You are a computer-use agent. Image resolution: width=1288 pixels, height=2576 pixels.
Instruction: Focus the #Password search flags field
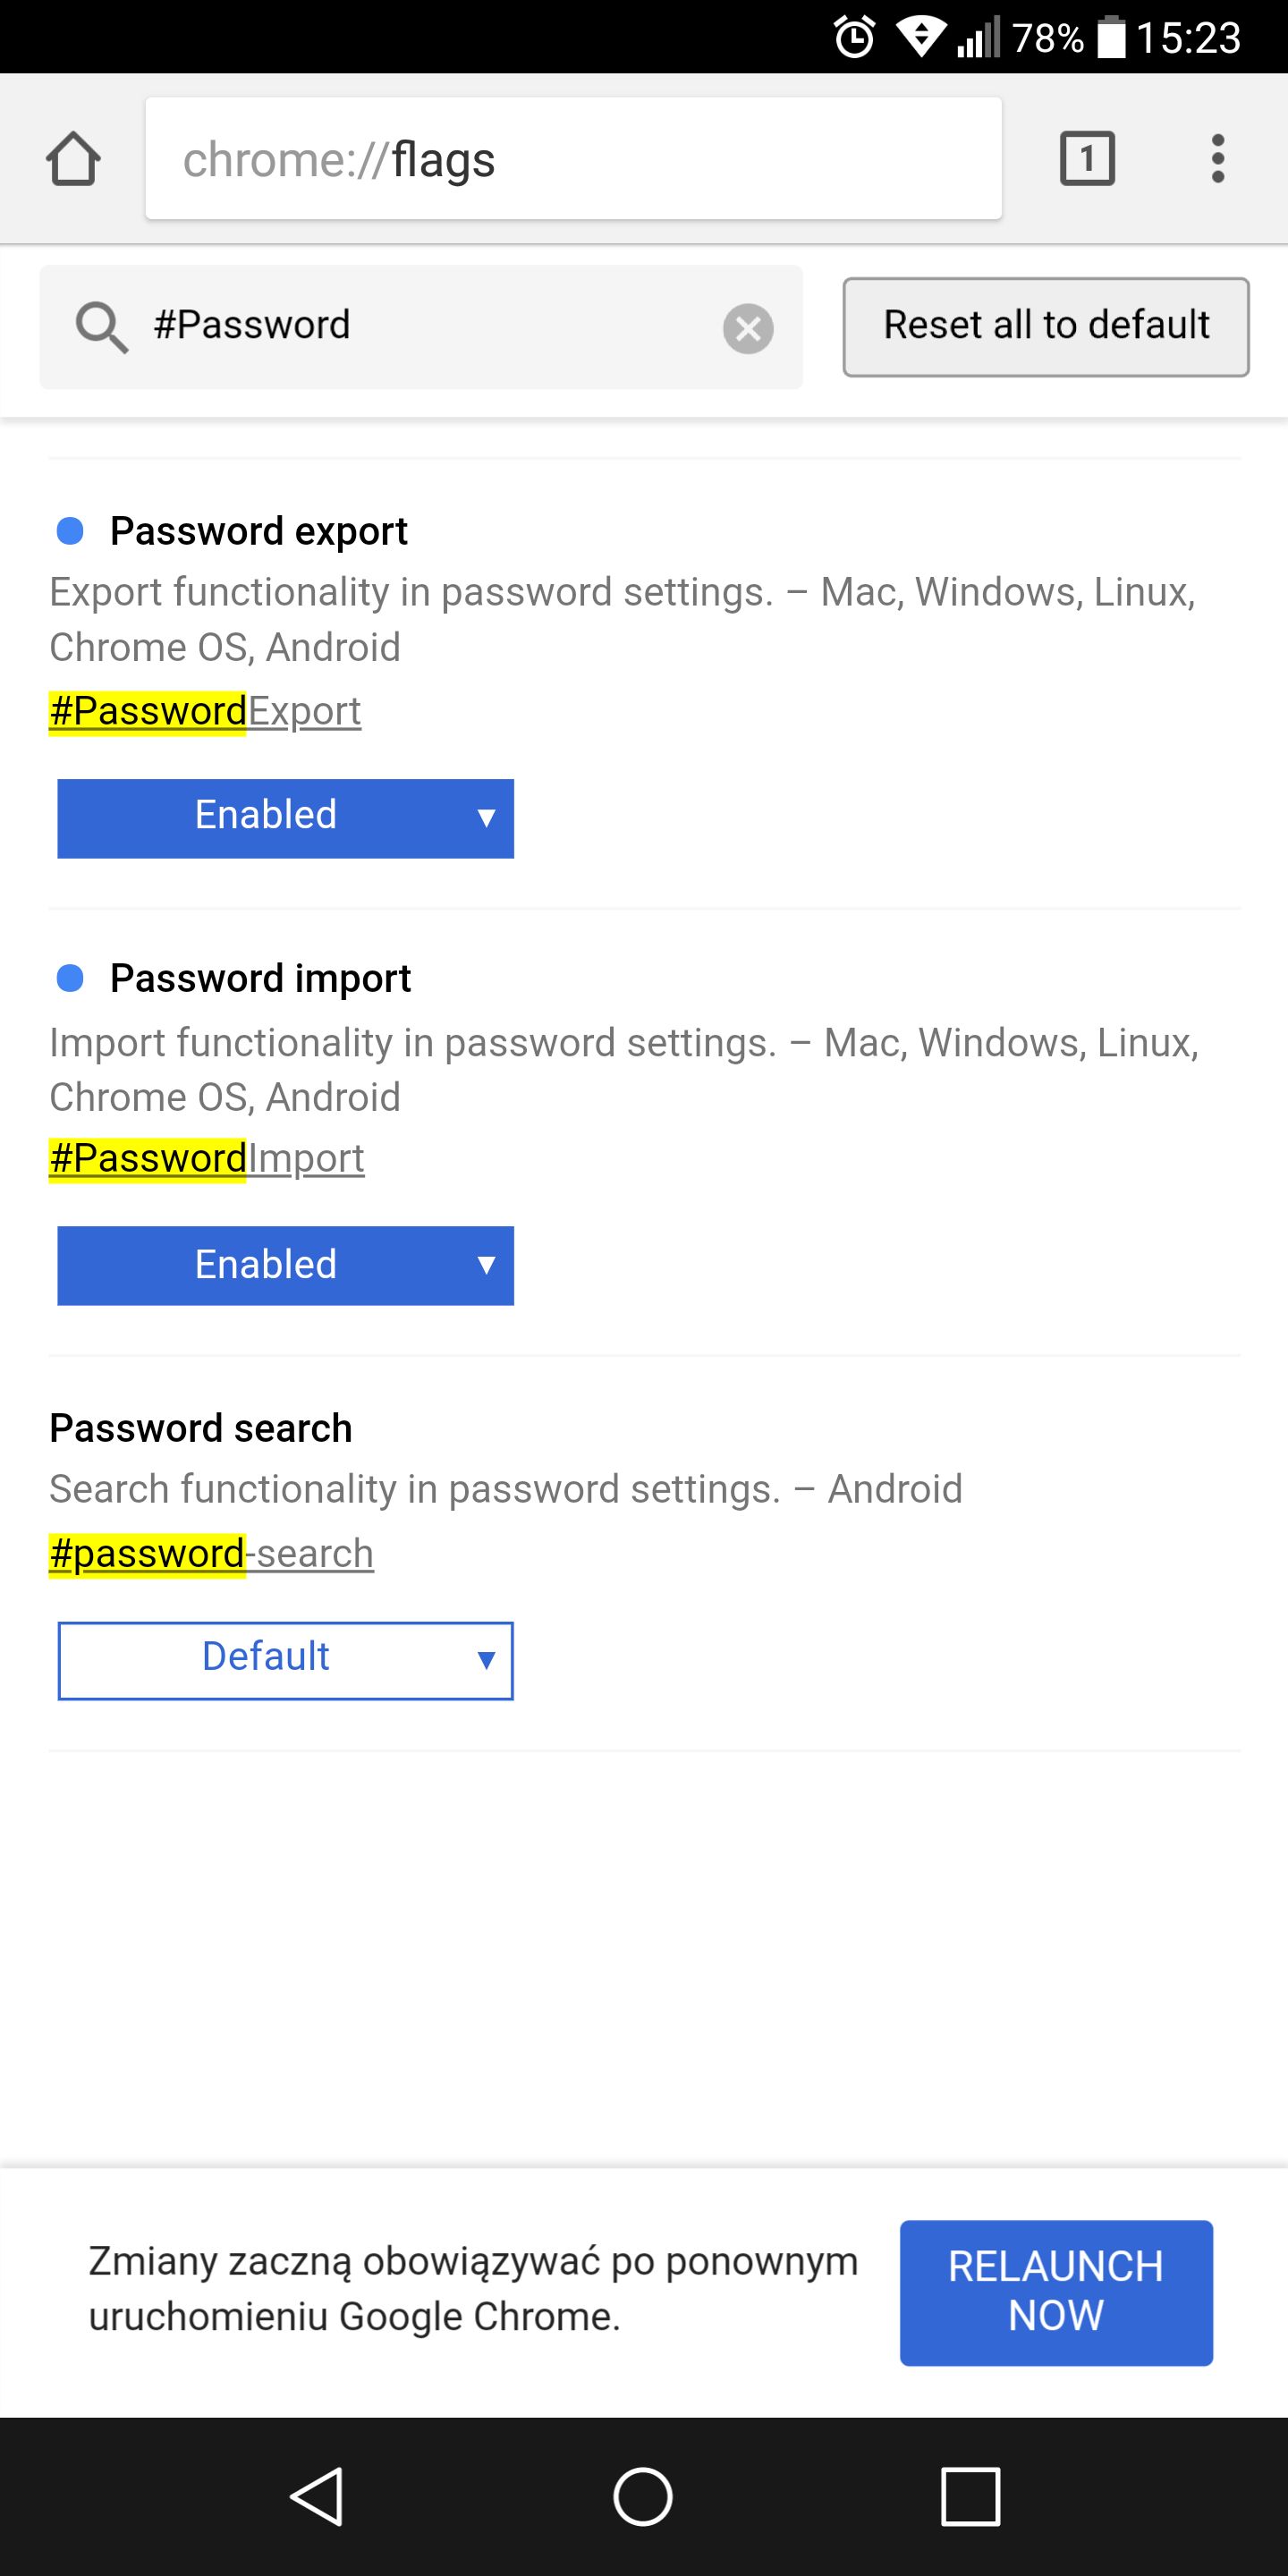click(422, 326)
